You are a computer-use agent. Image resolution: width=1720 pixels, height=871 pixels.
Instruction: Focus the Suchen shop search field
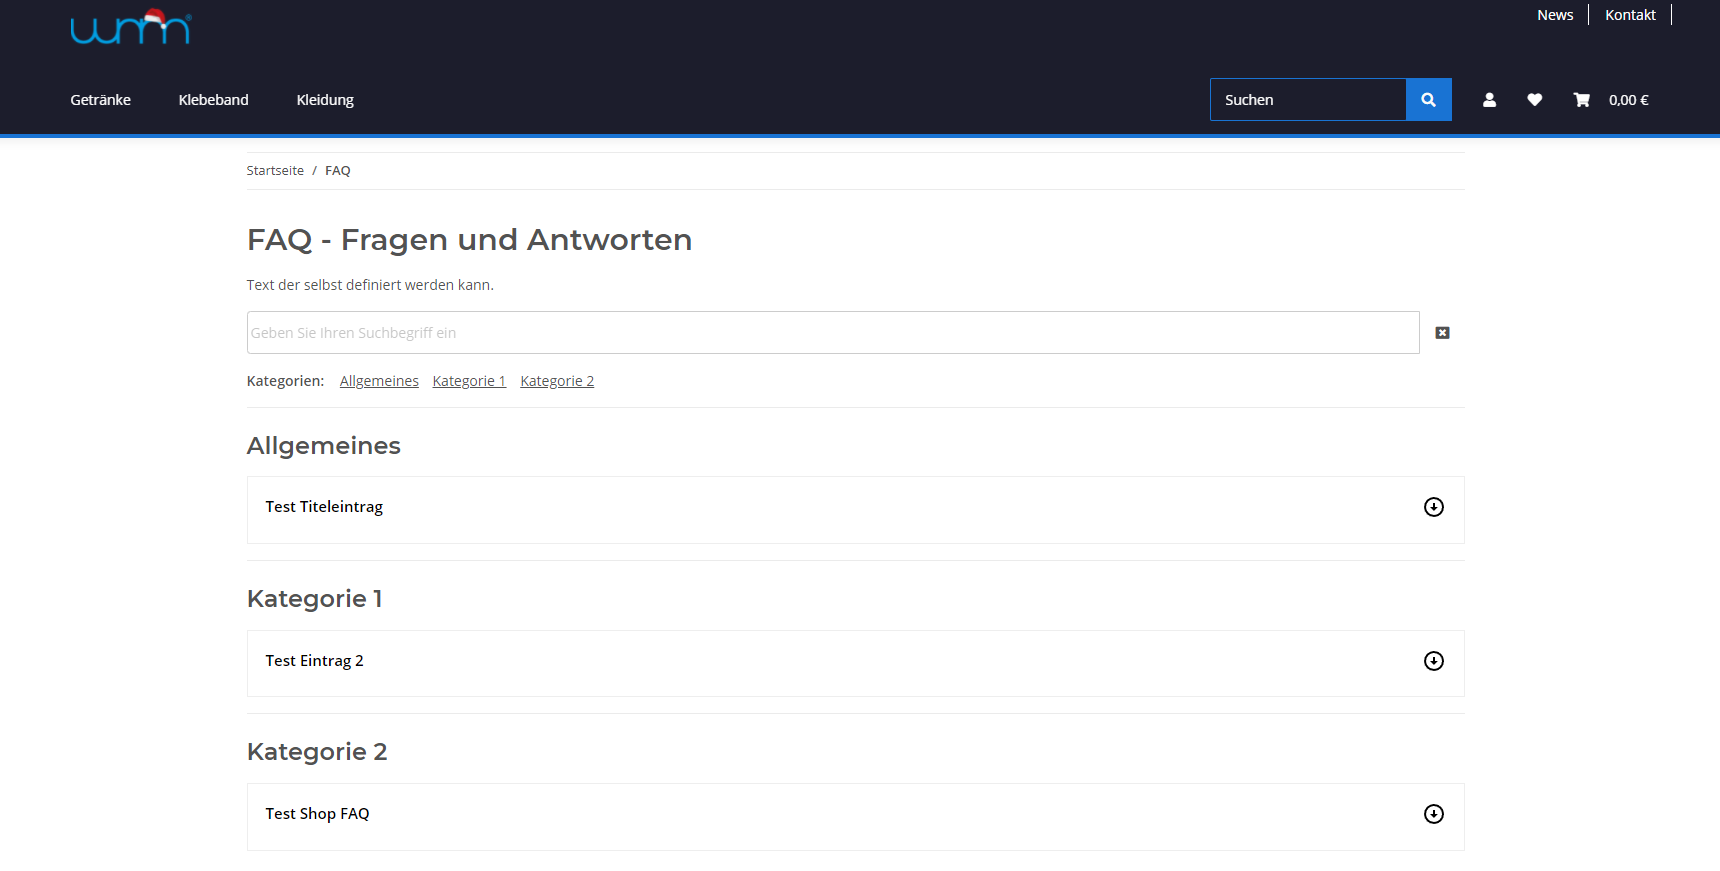pos(1308,100)
